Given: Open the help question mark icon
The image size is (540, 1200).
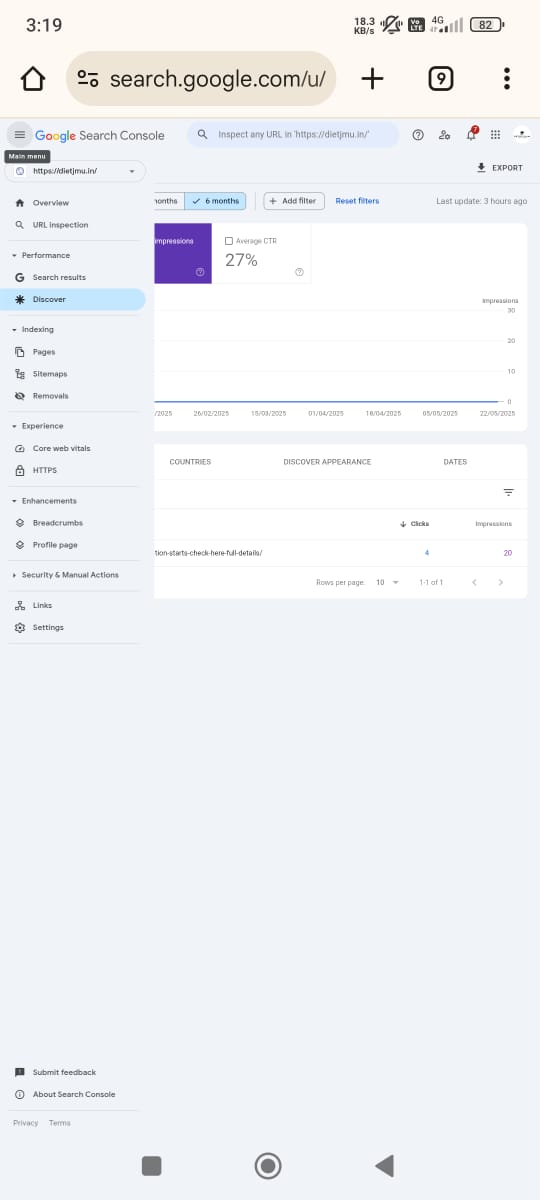Looking at the screenshot, I should point(418,135).
